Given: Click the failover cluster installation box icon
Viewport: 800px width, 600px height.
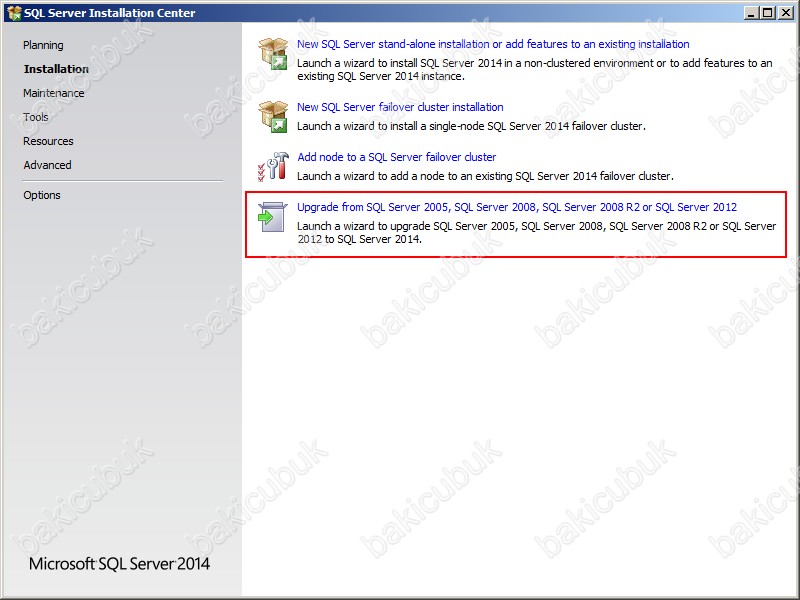Looking at the screenshot, I should (273, 116).
